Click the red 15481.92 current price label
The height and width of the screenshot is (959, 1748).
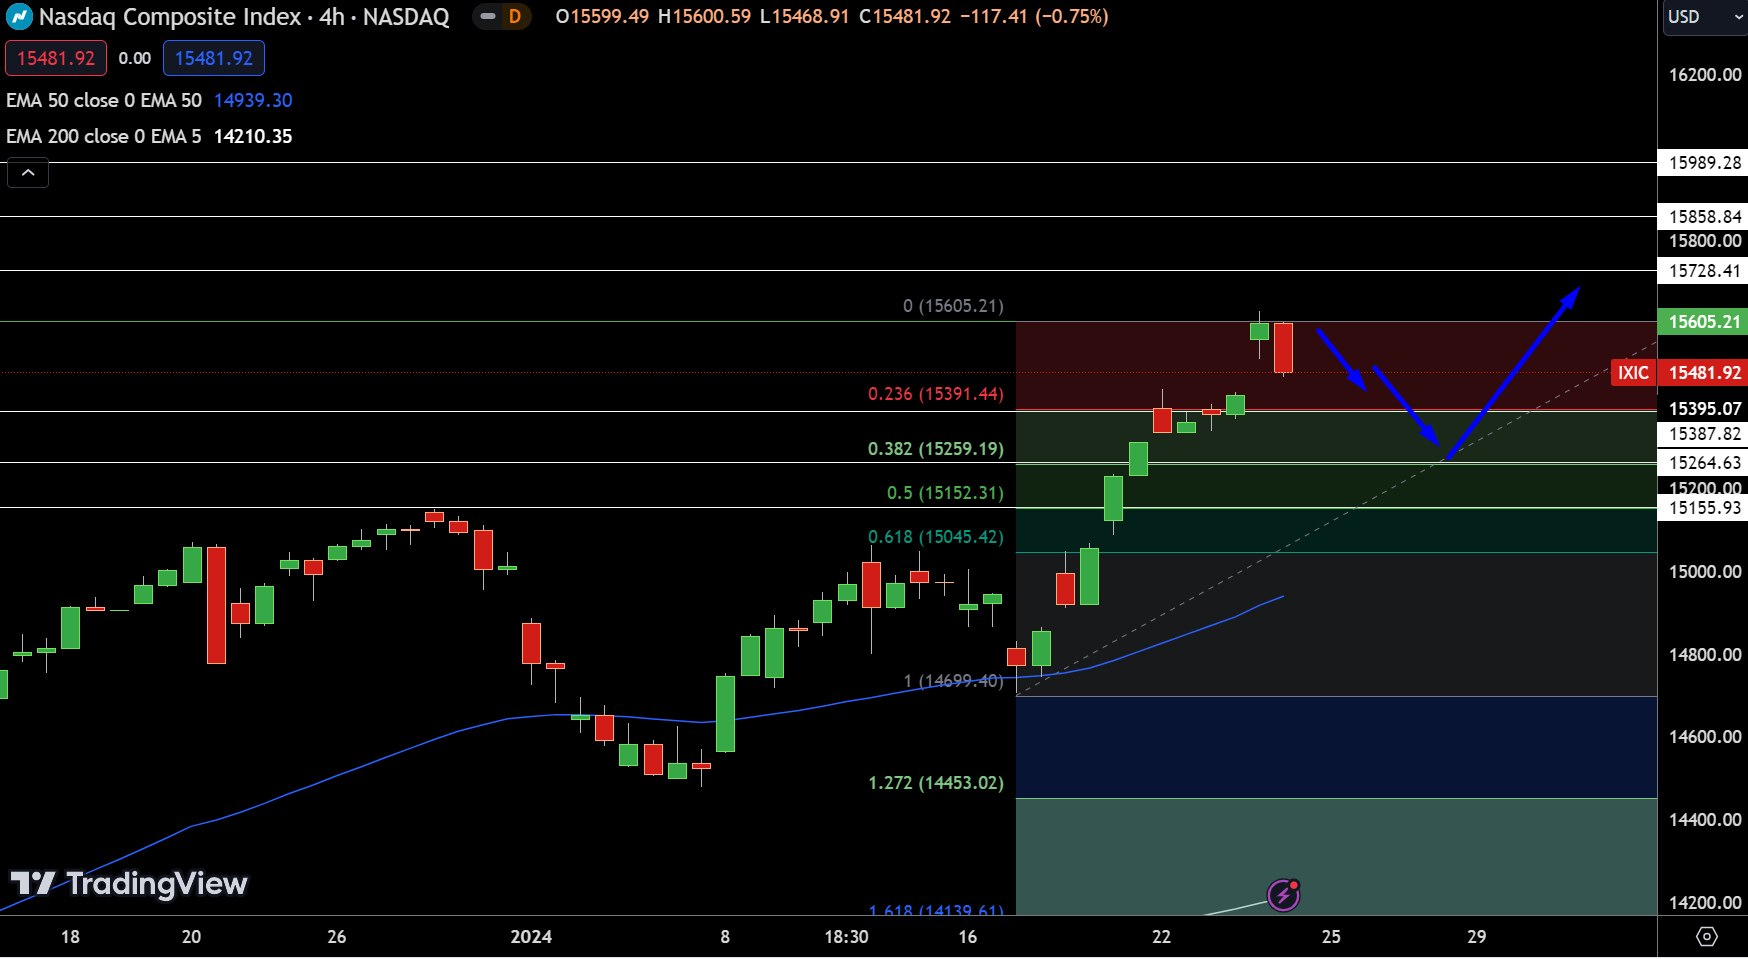coord(1704,373)
